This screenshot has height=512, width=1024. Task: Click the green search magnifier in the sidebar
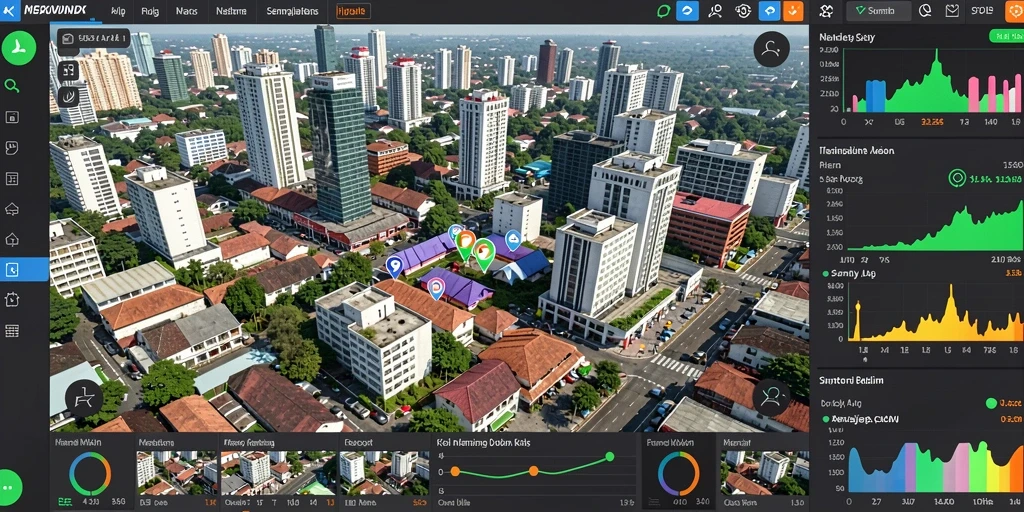(12, 86)
